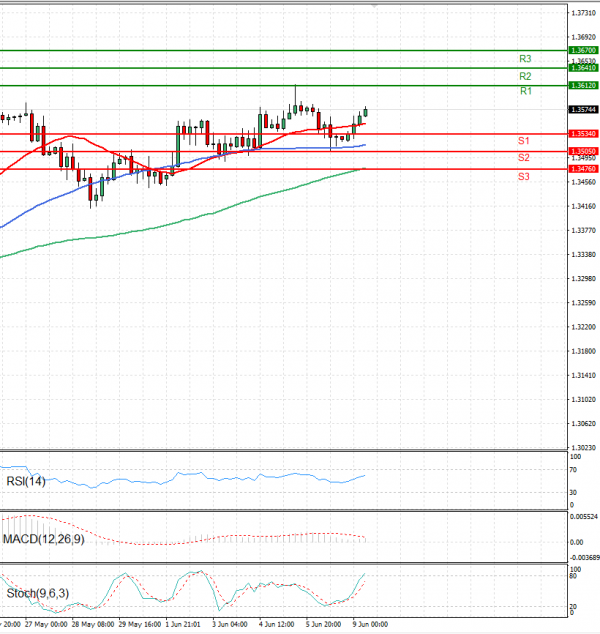This screenshot has width=600, height=634.
Task: Click the MACD -0.003689 scale value
Action: pos(585,558)
